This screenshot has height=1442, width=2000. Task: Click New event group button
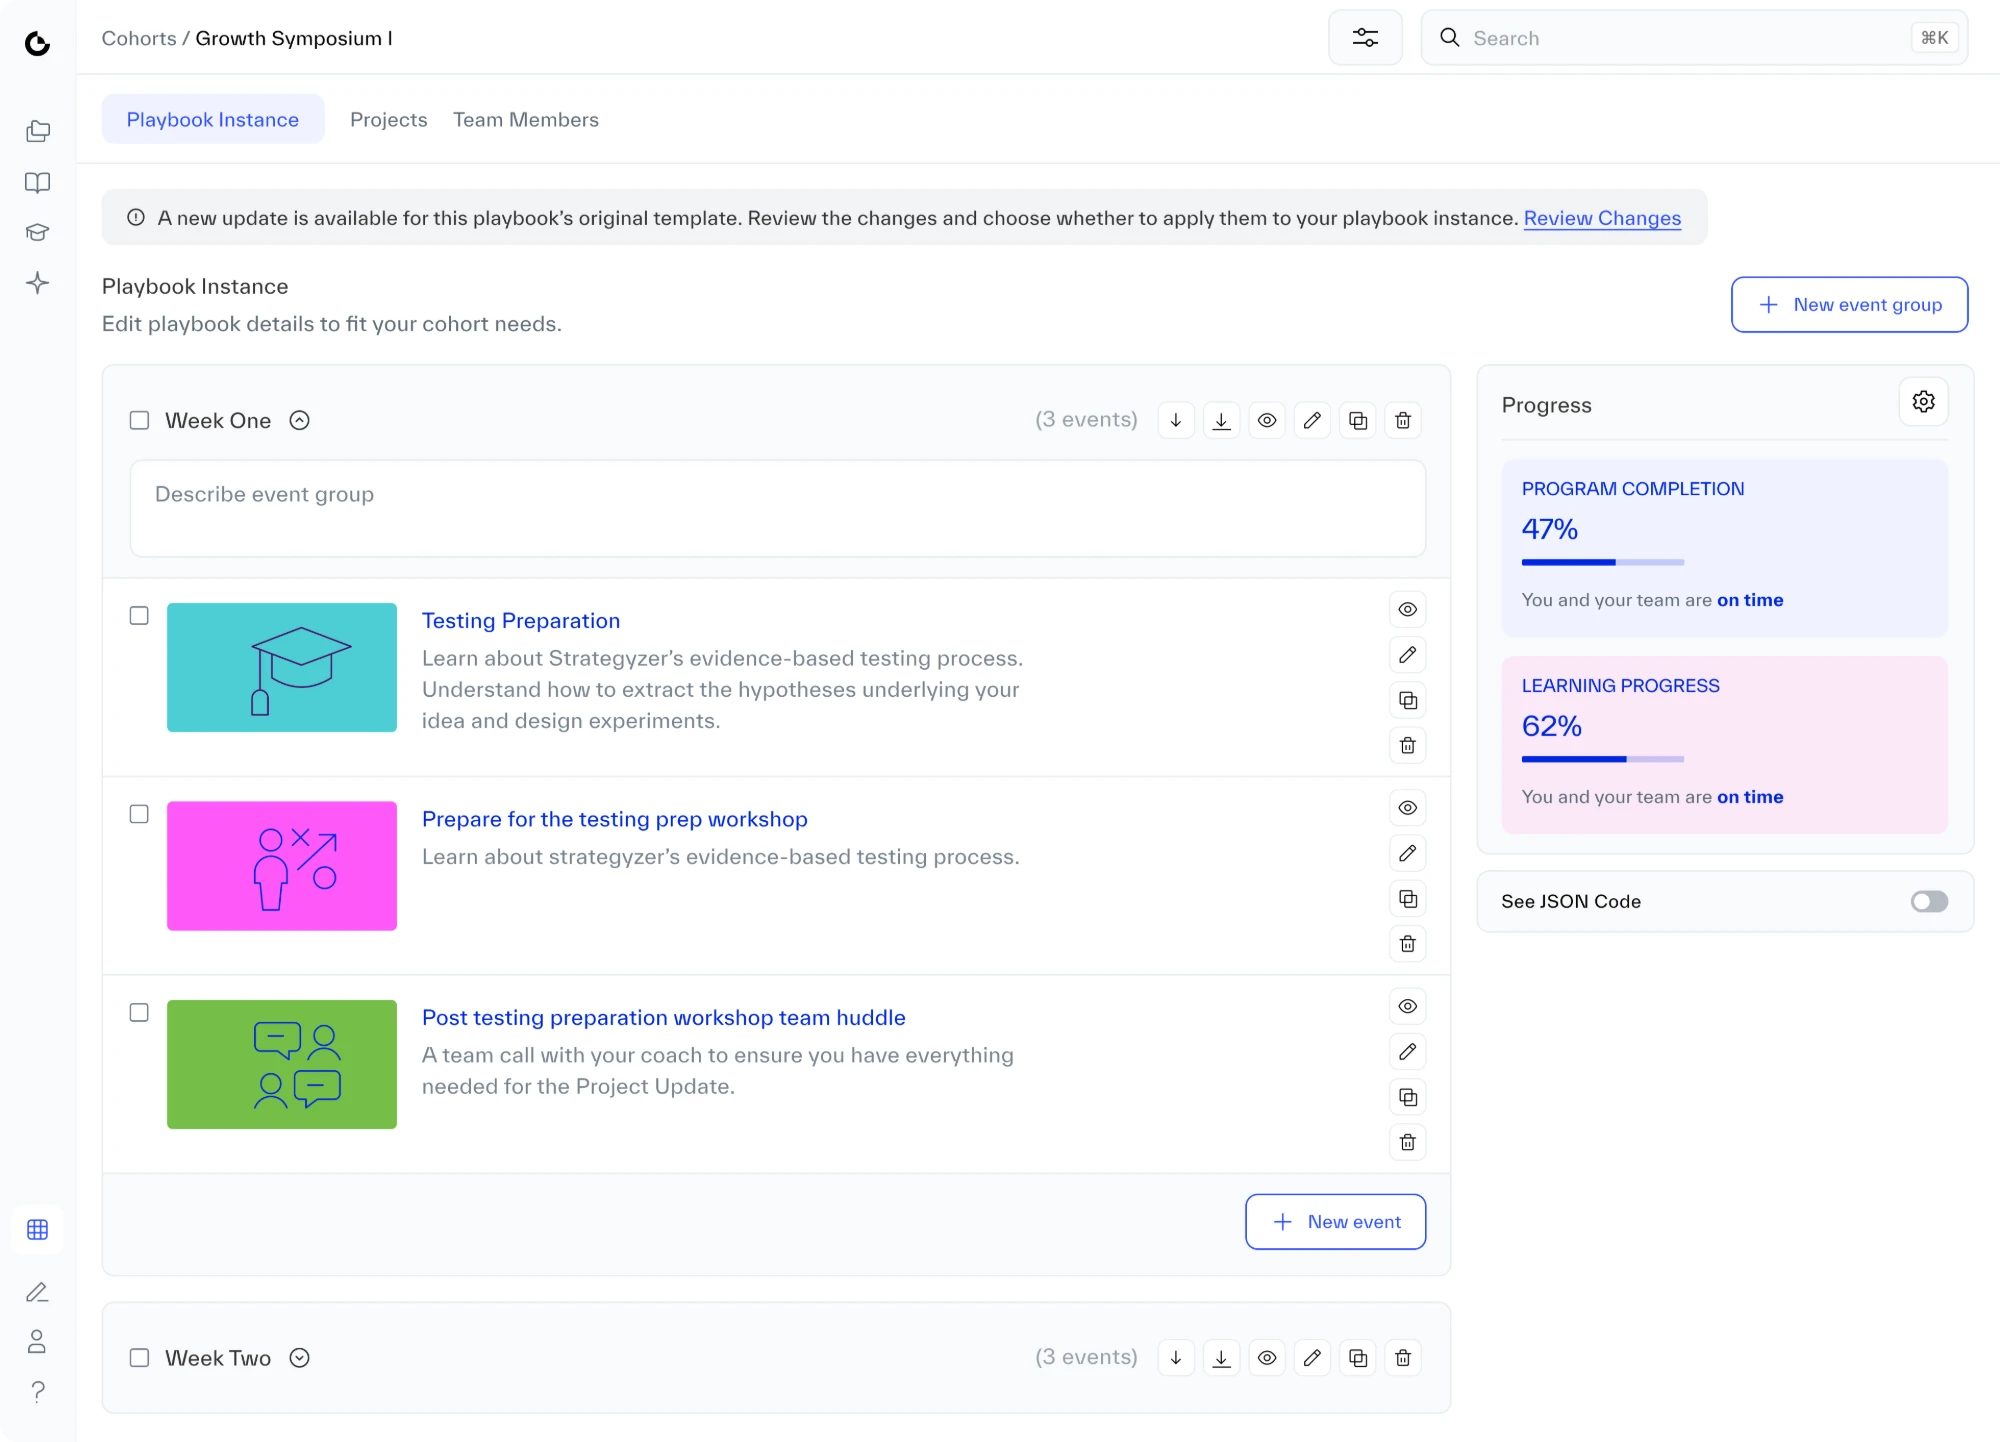click(1849, 304)
